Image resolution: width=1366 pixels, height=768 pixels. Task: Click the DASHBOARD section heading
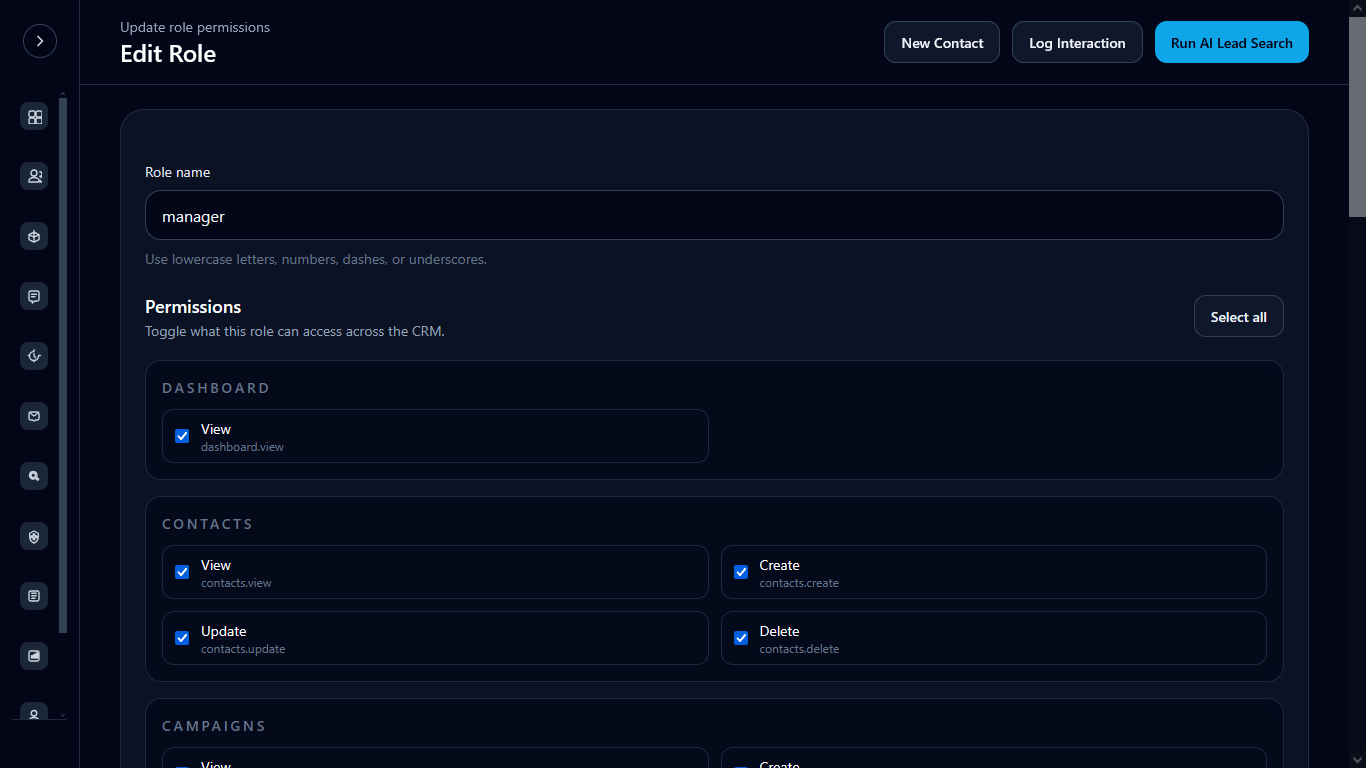[216, 388]
